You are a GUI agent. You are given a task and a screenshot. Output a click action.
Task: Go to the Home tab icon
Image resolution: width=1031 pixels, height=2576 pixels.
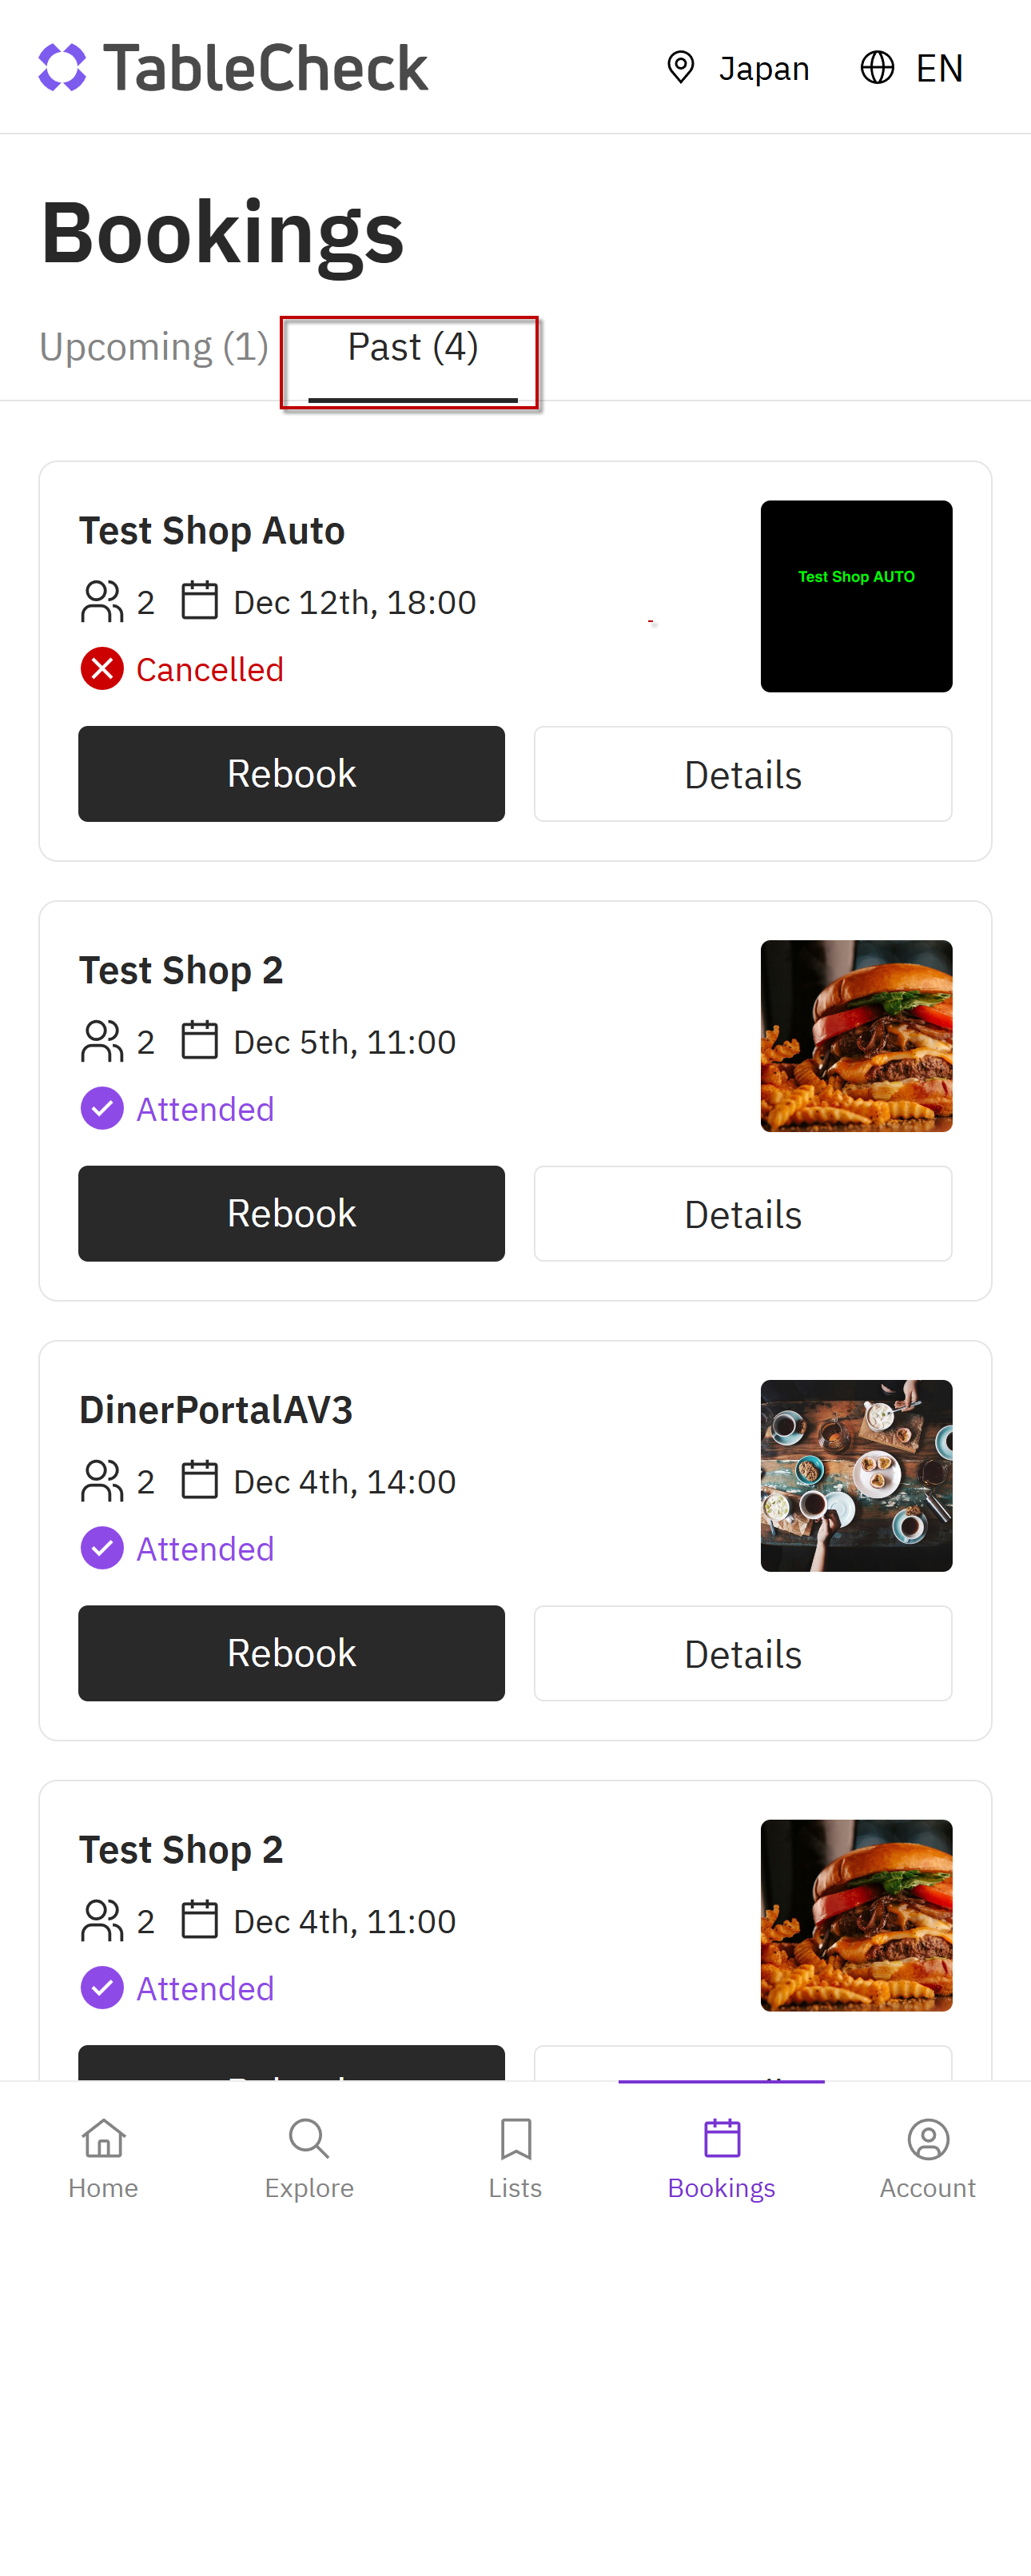point(103,2139)
